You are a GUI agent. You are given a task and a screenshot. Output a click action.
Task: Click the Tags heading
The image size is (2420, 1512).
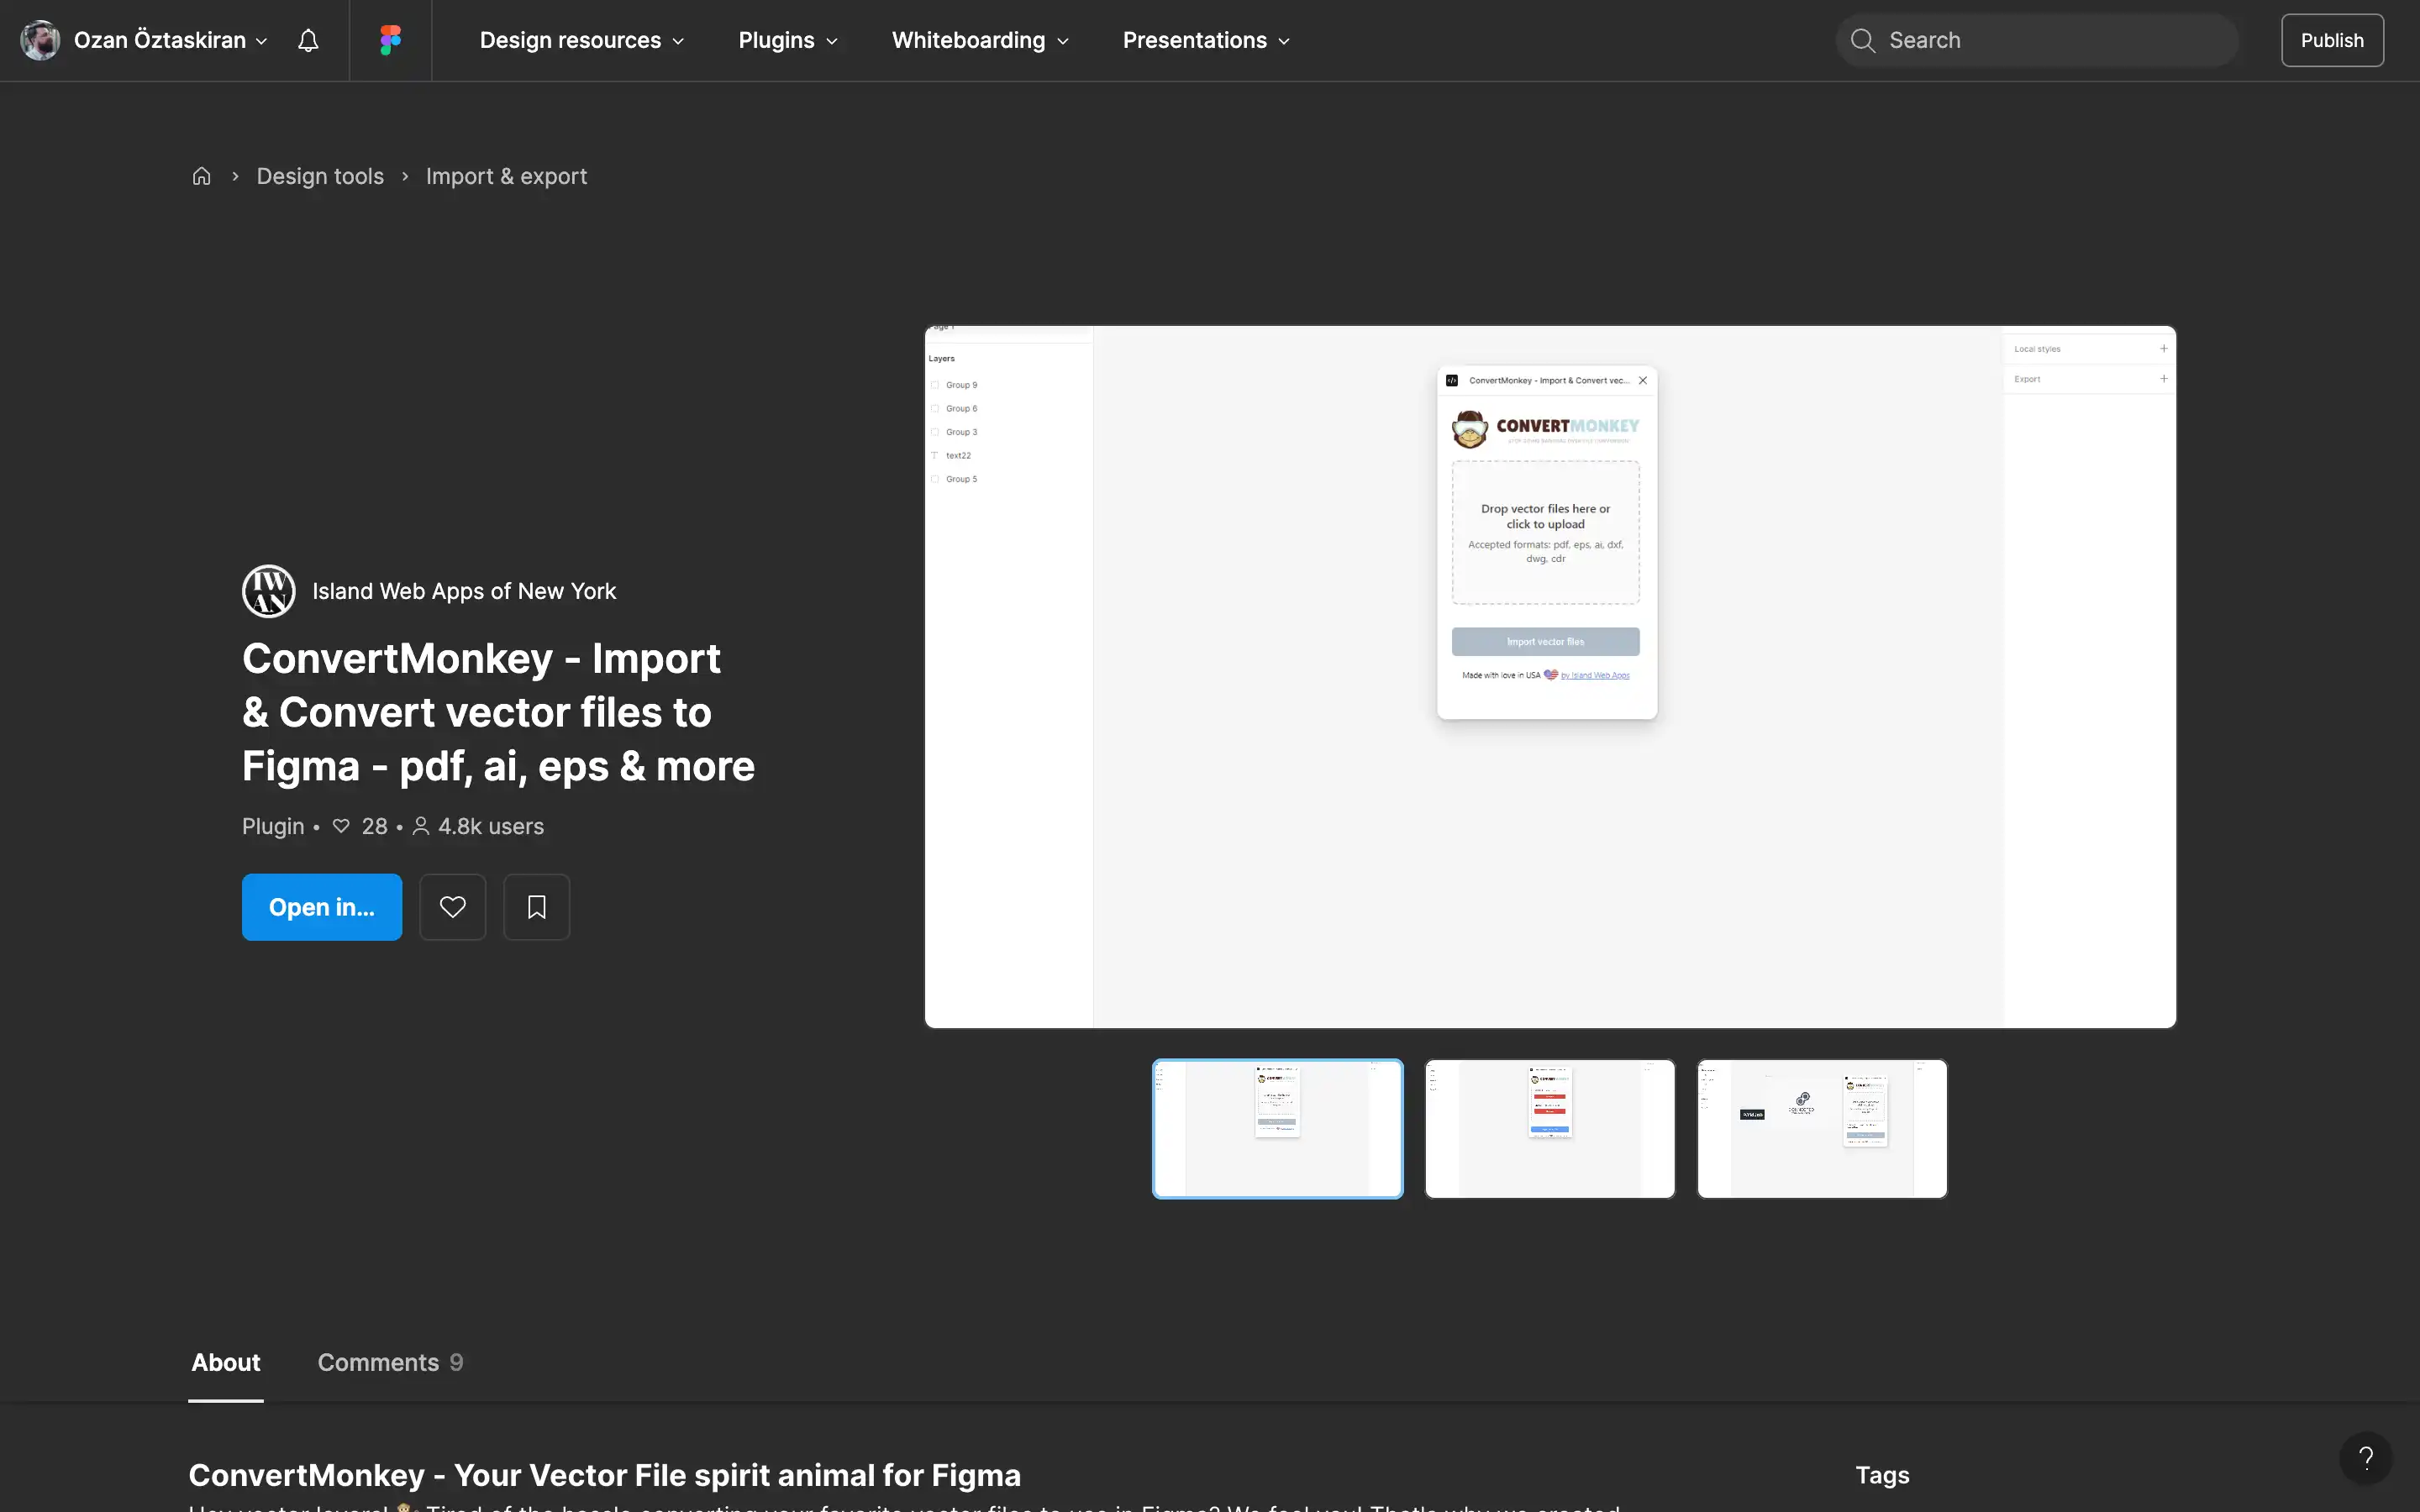(1882, 1475)
